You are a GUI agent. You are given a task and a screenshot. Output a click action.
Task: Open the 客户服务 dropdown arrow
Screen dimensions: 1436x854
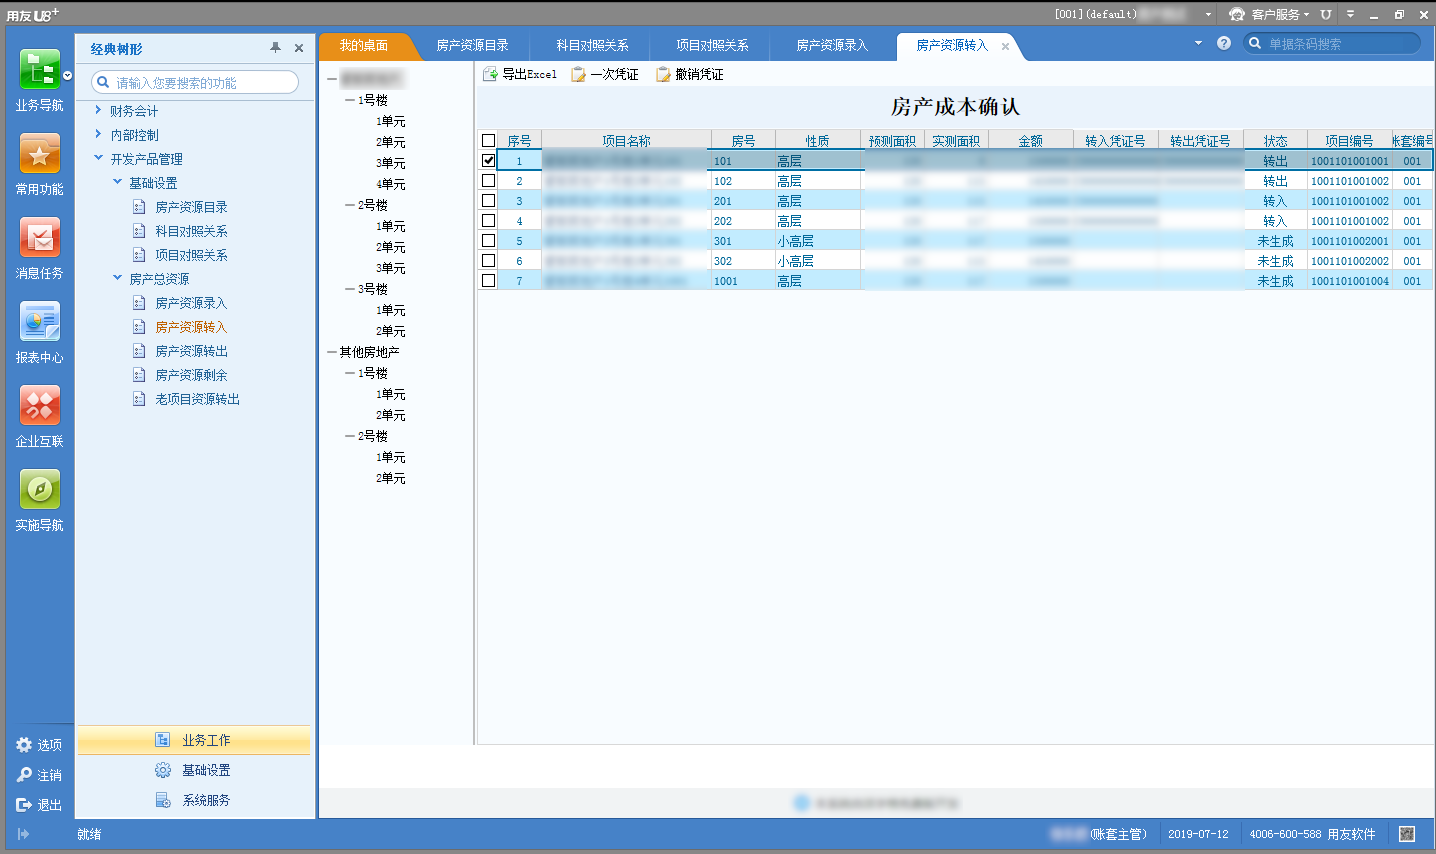pyautogui.click(x=1307, y=15)
